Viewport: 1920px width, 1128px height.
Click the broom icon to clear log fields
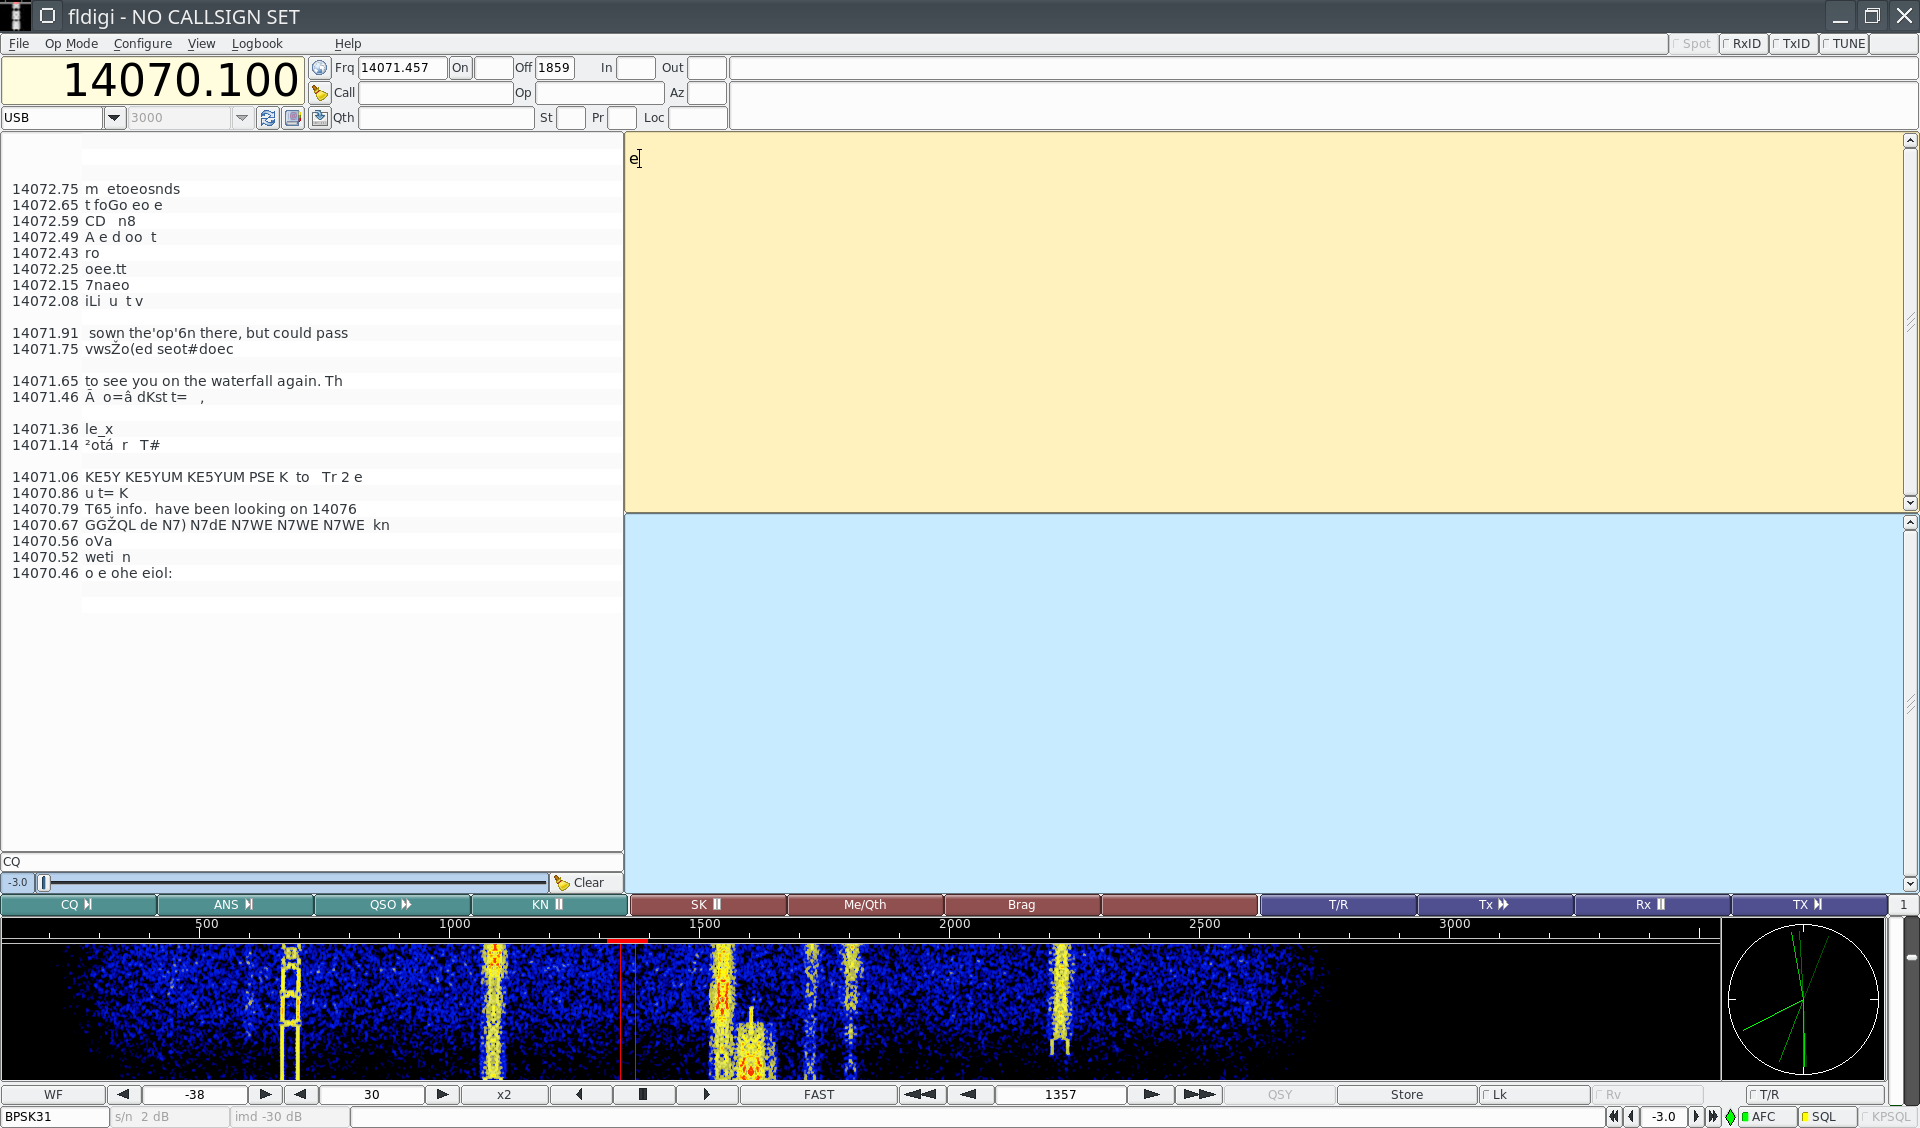[320, 93]
